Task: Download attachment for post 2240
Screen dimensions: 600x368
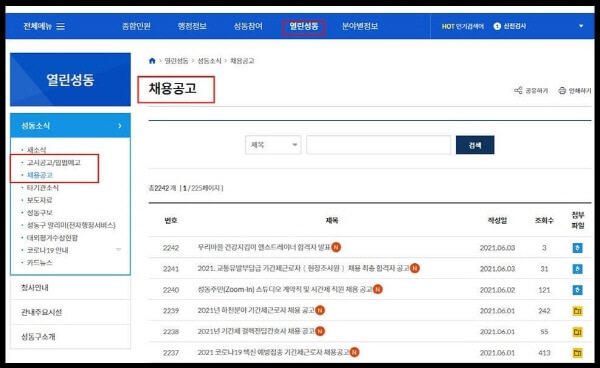Action: 577,290
